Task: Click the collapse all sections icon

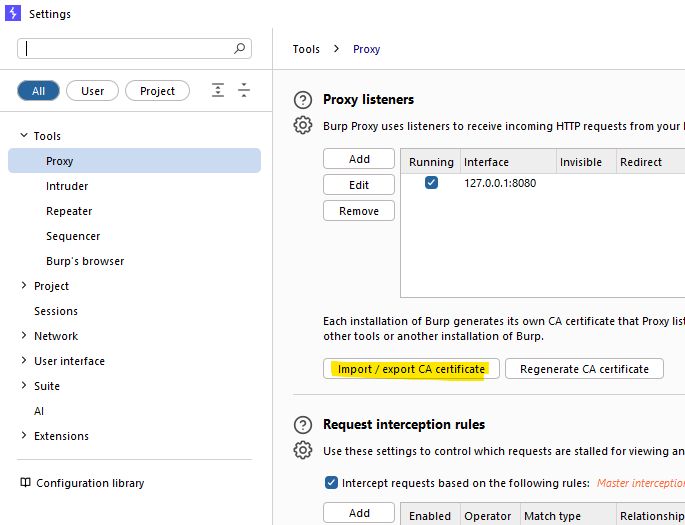Action: click(x=244, y=90)
